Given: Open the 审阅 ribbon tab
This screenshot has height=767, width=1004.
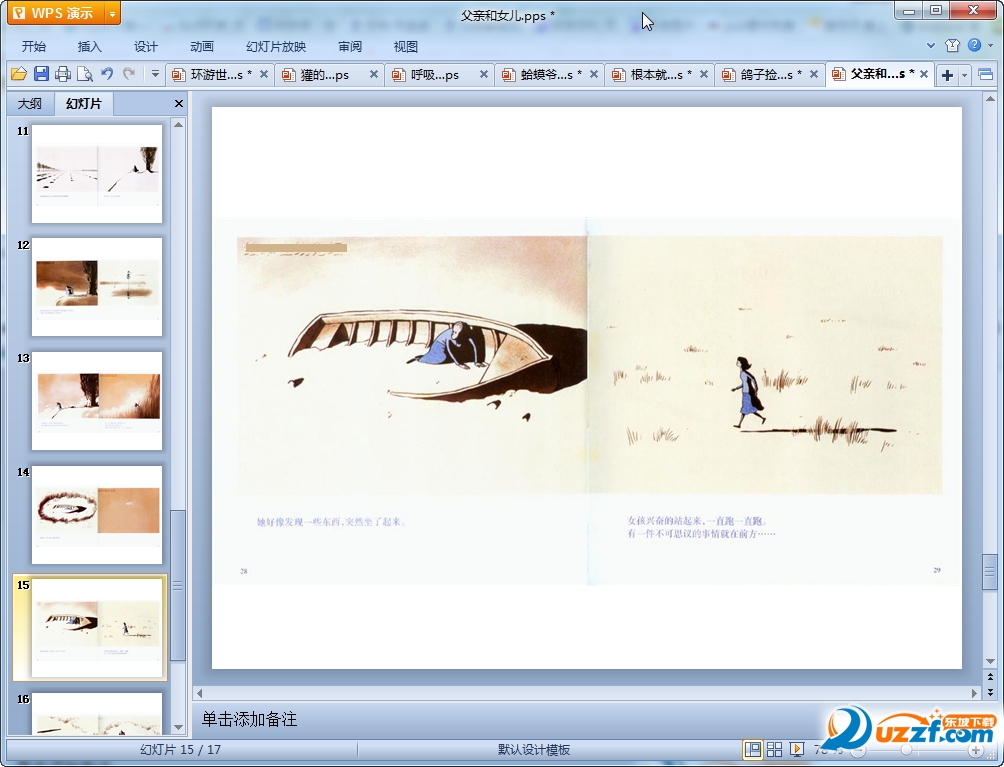Looking at the screenshot, I should [x=350, y=47].
